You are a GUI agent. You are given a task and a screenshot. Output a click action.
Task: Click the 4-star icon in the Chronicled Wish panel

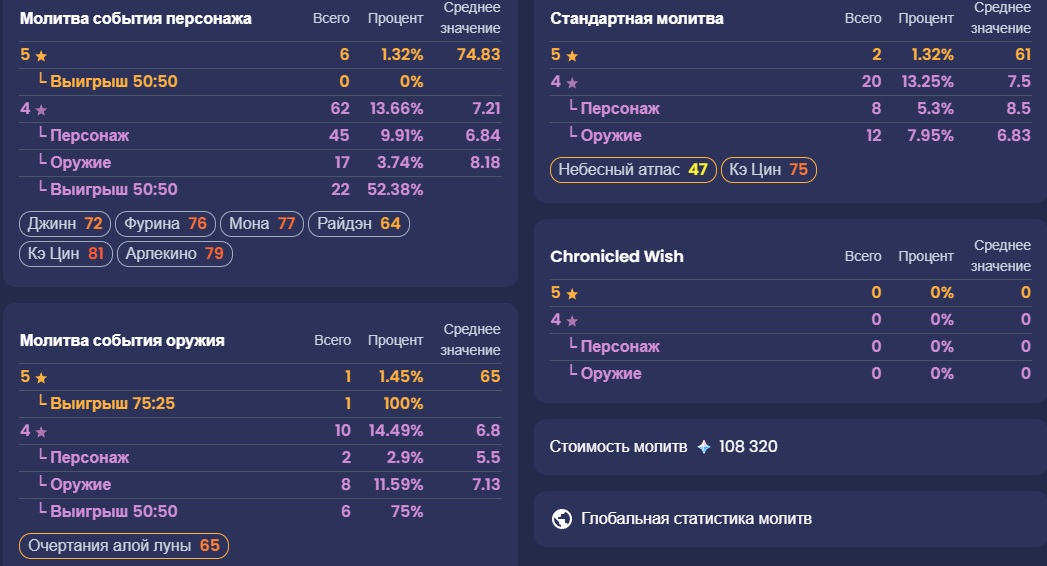pyautogui.click(x=572, y=321)
